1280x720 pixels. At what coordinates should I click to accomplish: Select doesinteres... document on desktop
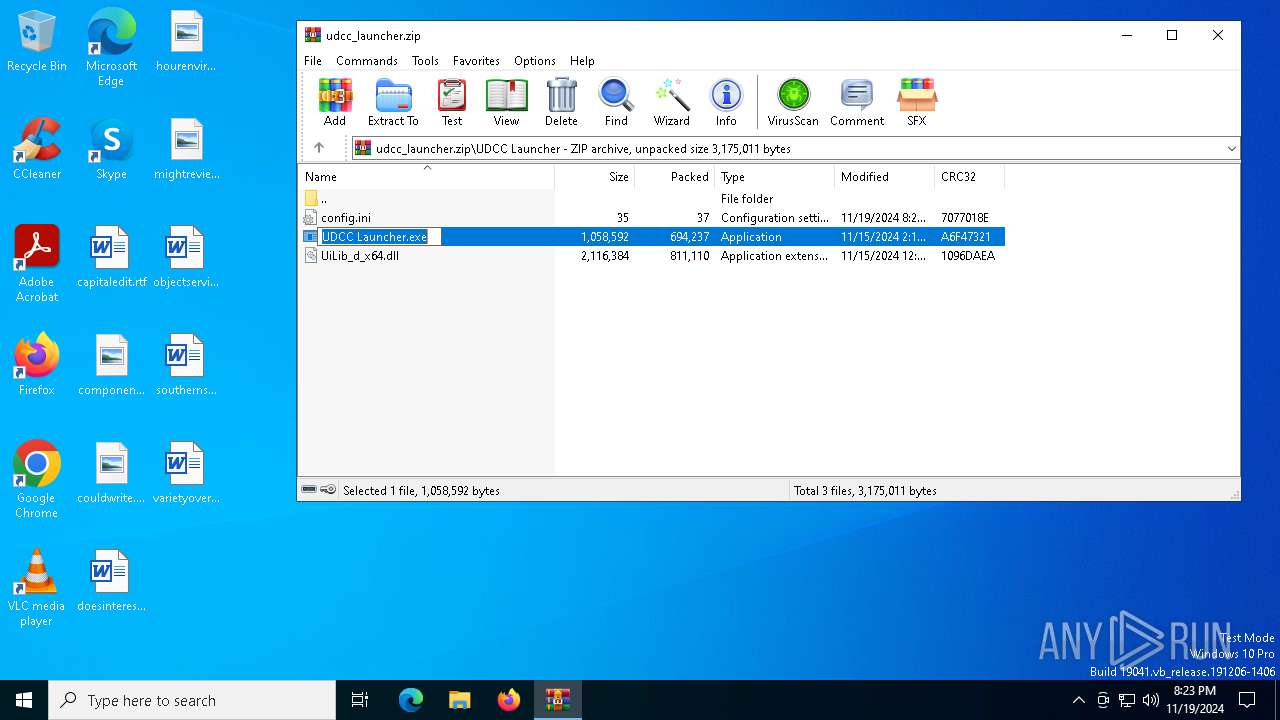[x=111, y=581]
